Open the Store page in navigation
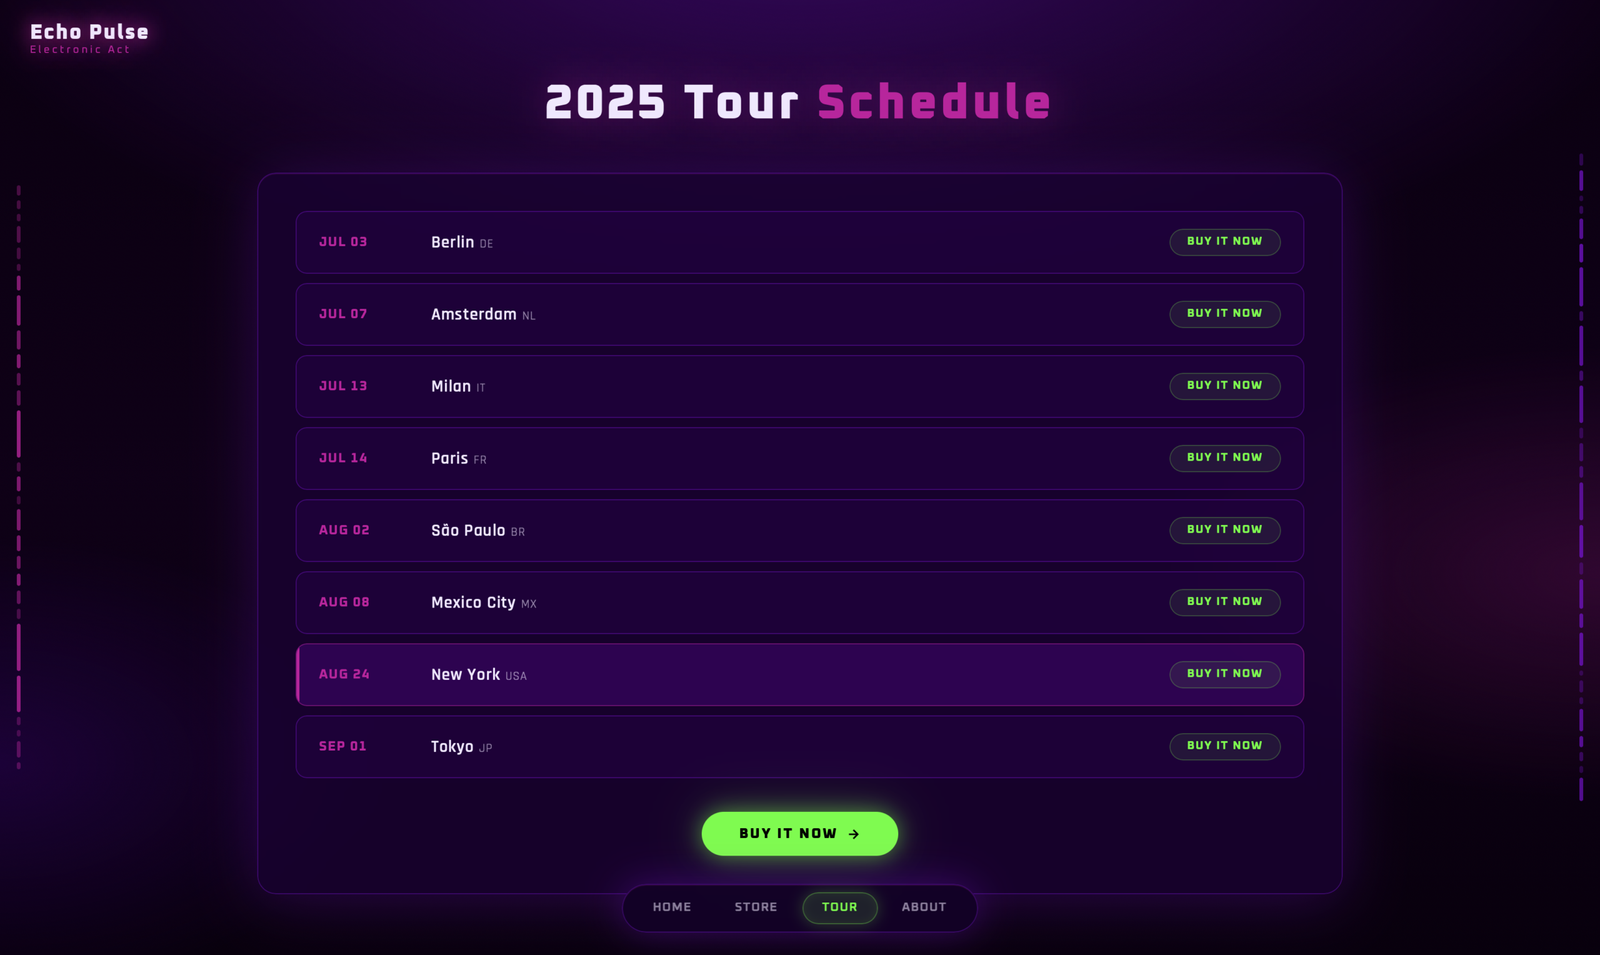Viewport: 1600px width, 955px height. point(756,907)
